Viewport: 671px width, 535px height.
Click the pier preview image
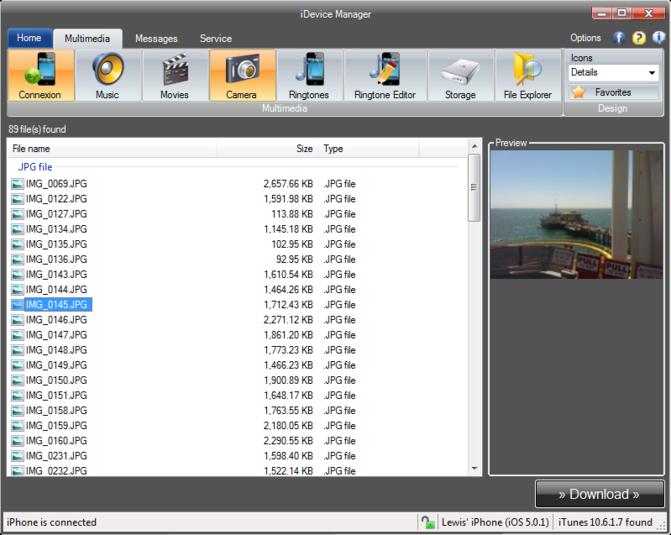pyautogui.click(x=576, y=214)
